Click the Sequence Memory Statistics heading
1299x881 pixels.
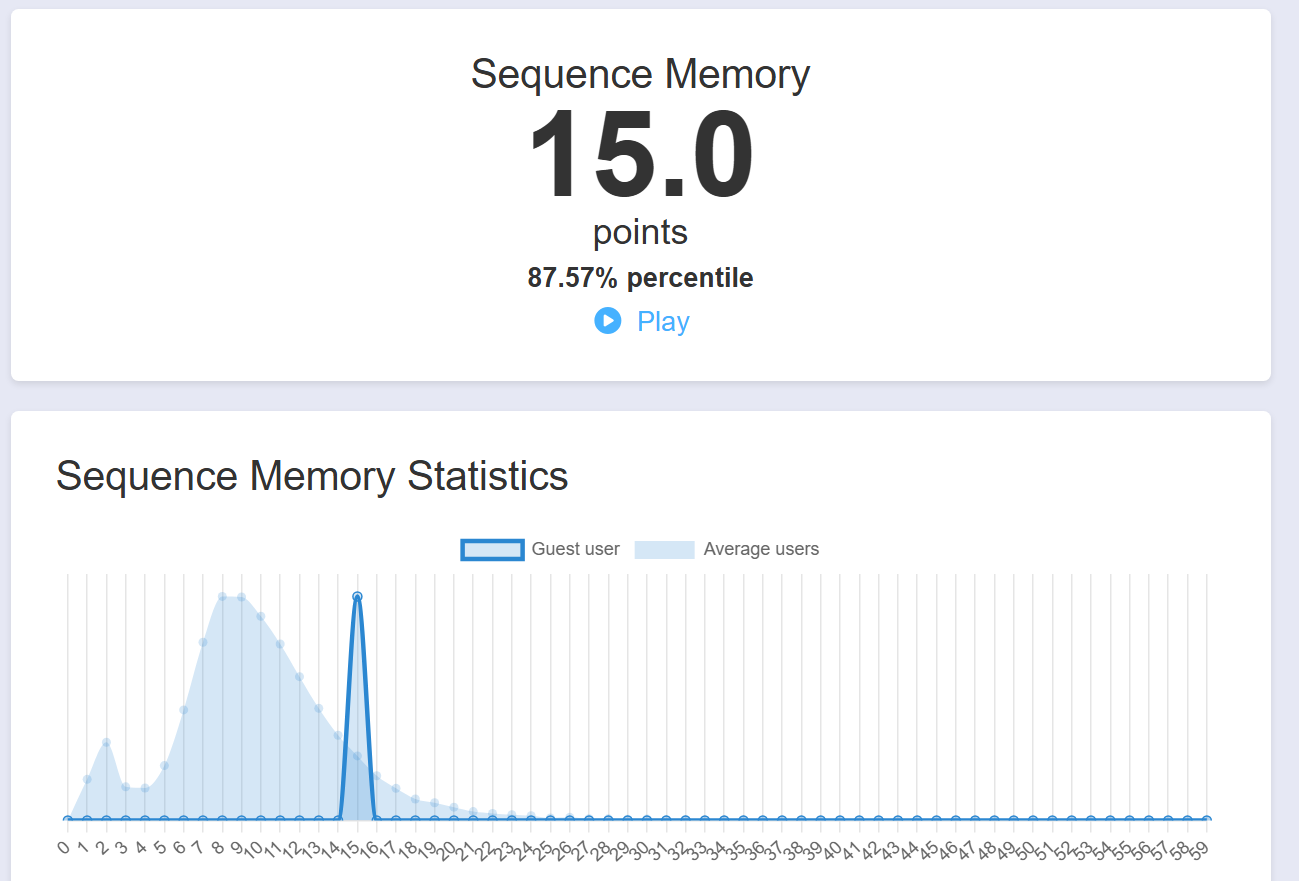[x=312, y=476]
